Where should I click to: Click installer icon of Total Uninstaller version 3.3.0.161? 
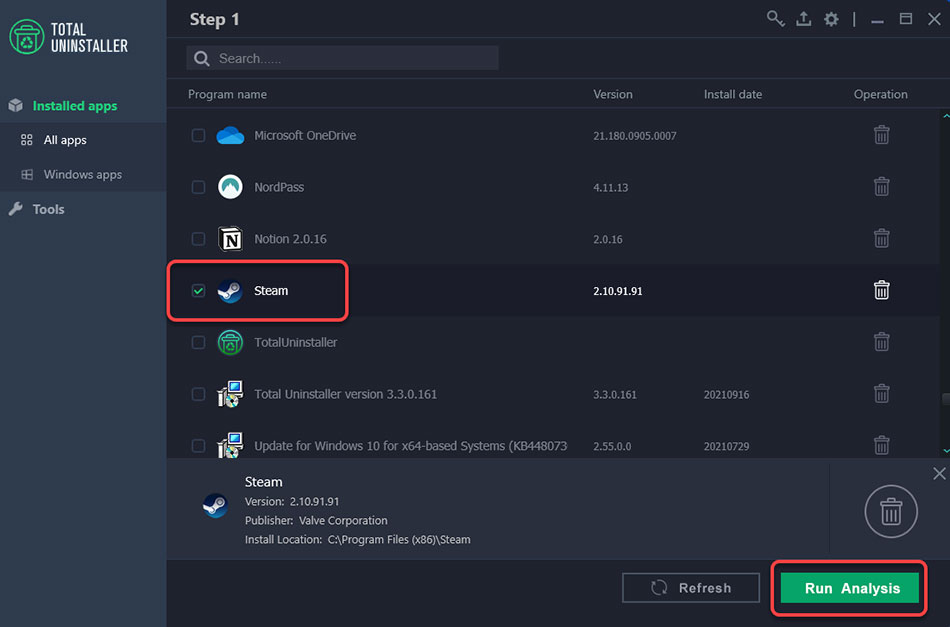pos(230,394)
